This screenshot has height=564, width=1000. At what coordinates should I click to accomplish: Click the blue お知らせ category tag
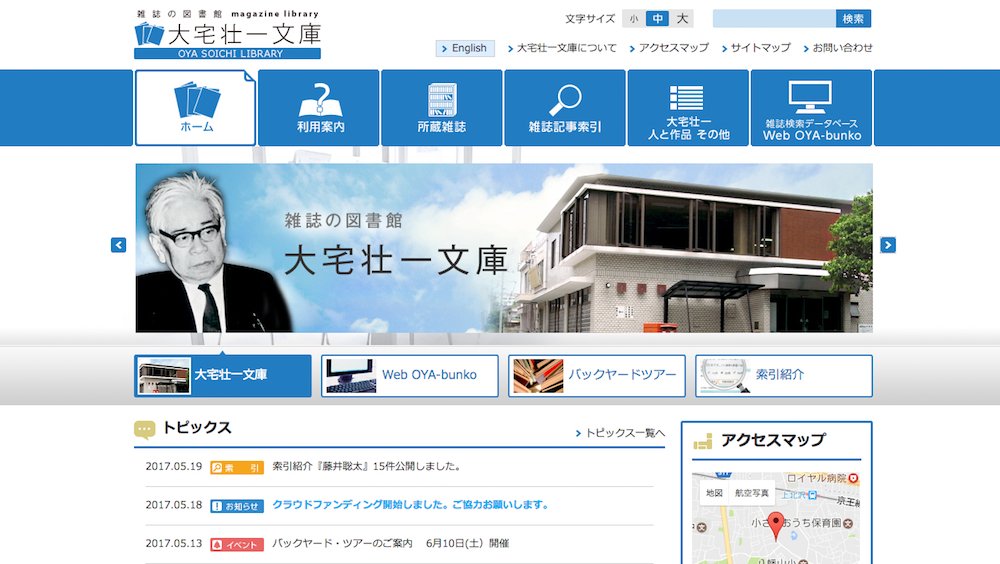coord(237,506)
